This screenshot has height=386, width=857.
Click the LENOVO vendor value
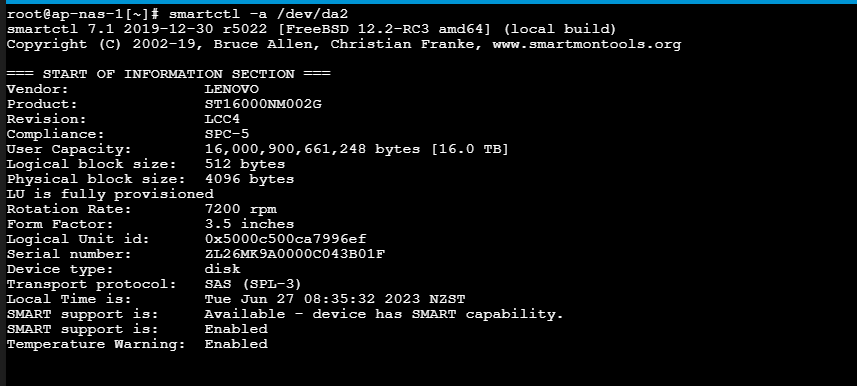[x=231, y=89]
